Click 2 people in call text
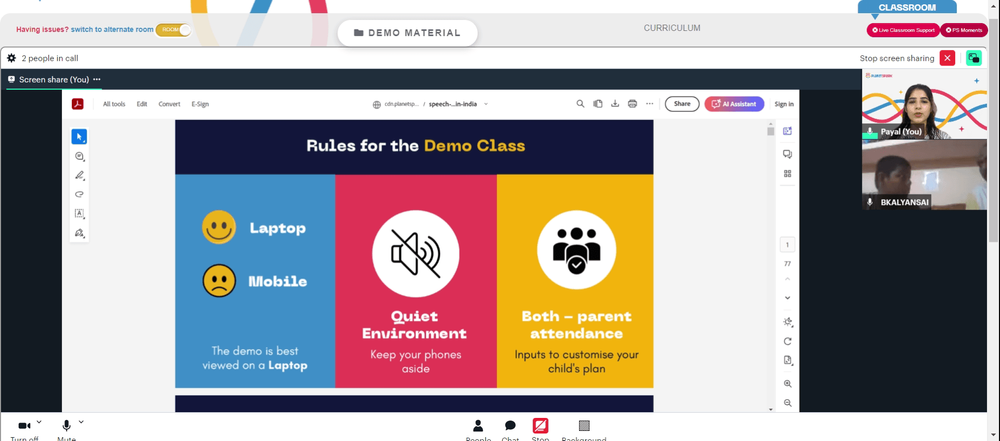 (x=50, y=58)
